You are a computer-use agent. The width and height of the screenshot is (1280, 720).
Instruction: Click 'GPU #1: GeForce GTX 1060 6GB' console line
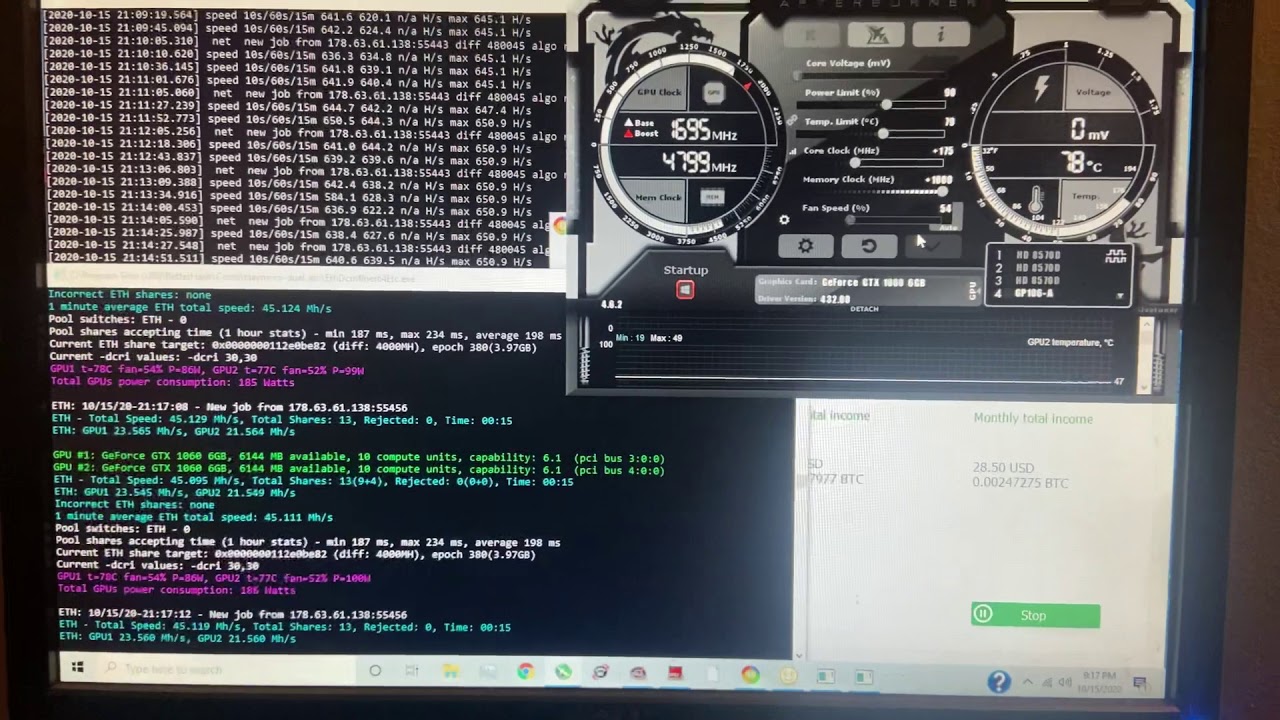pos(358,457)
